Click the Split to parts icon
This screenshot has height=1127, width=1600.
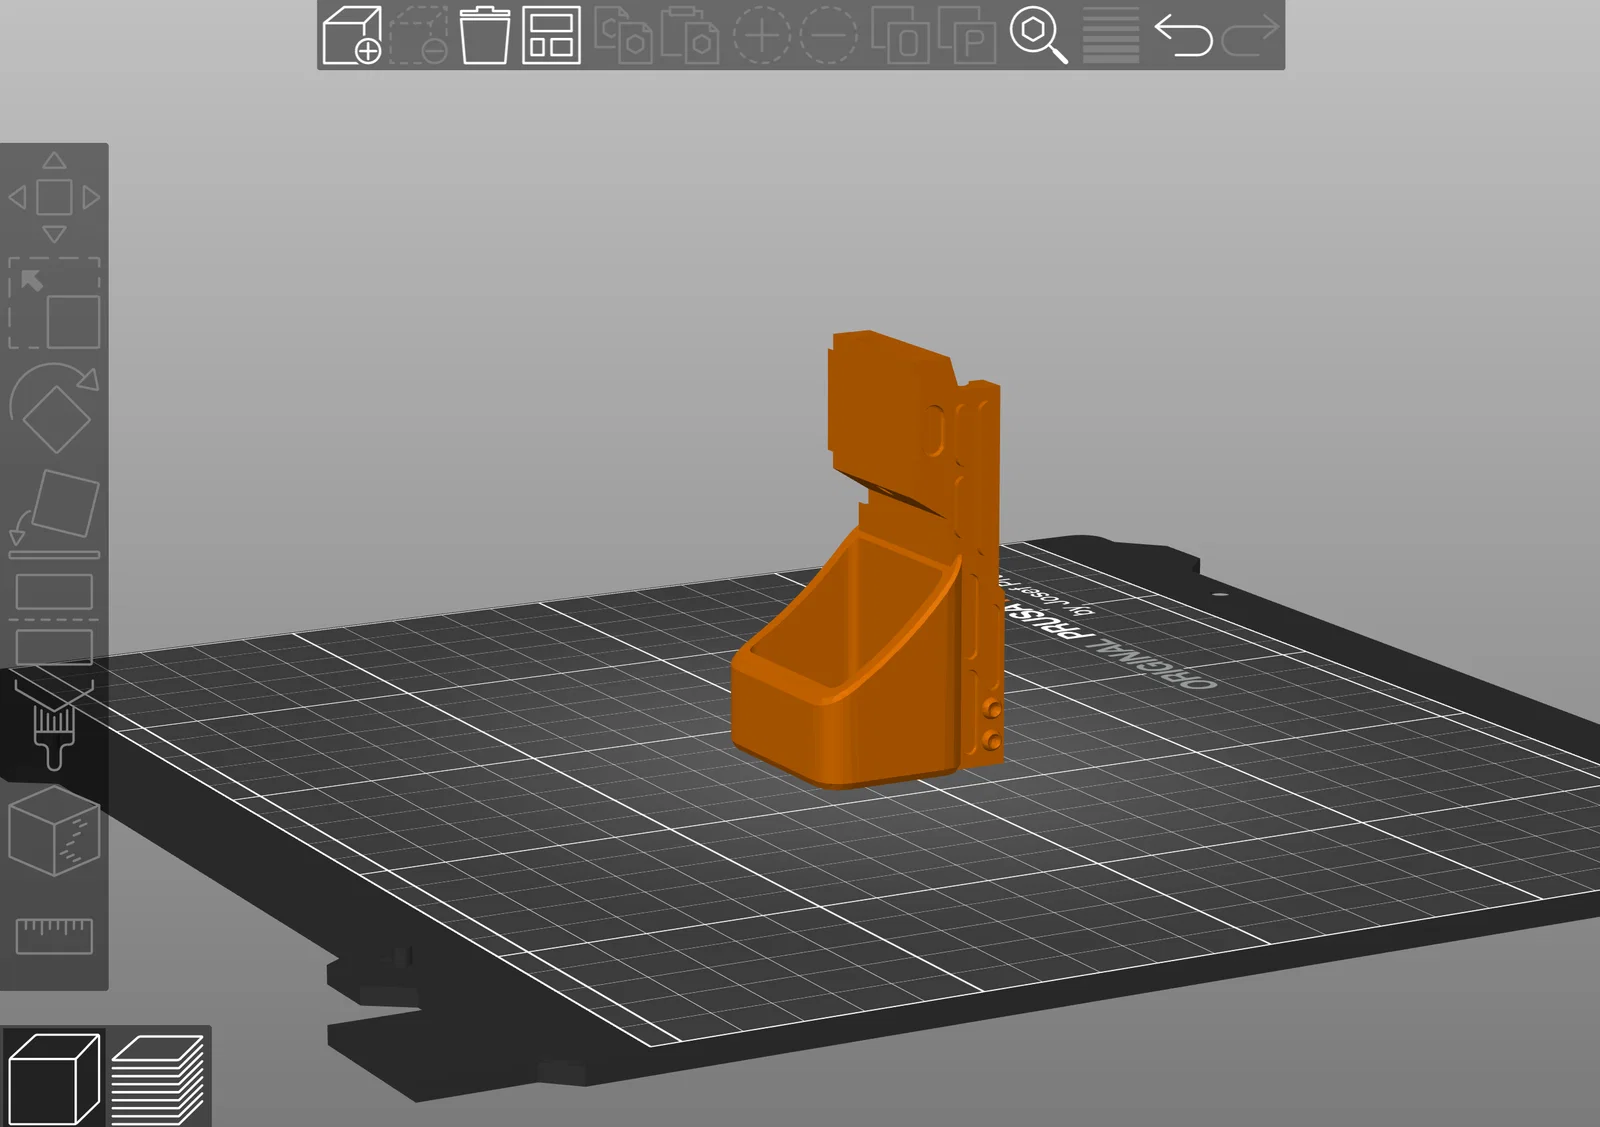(x=967, y=35)
